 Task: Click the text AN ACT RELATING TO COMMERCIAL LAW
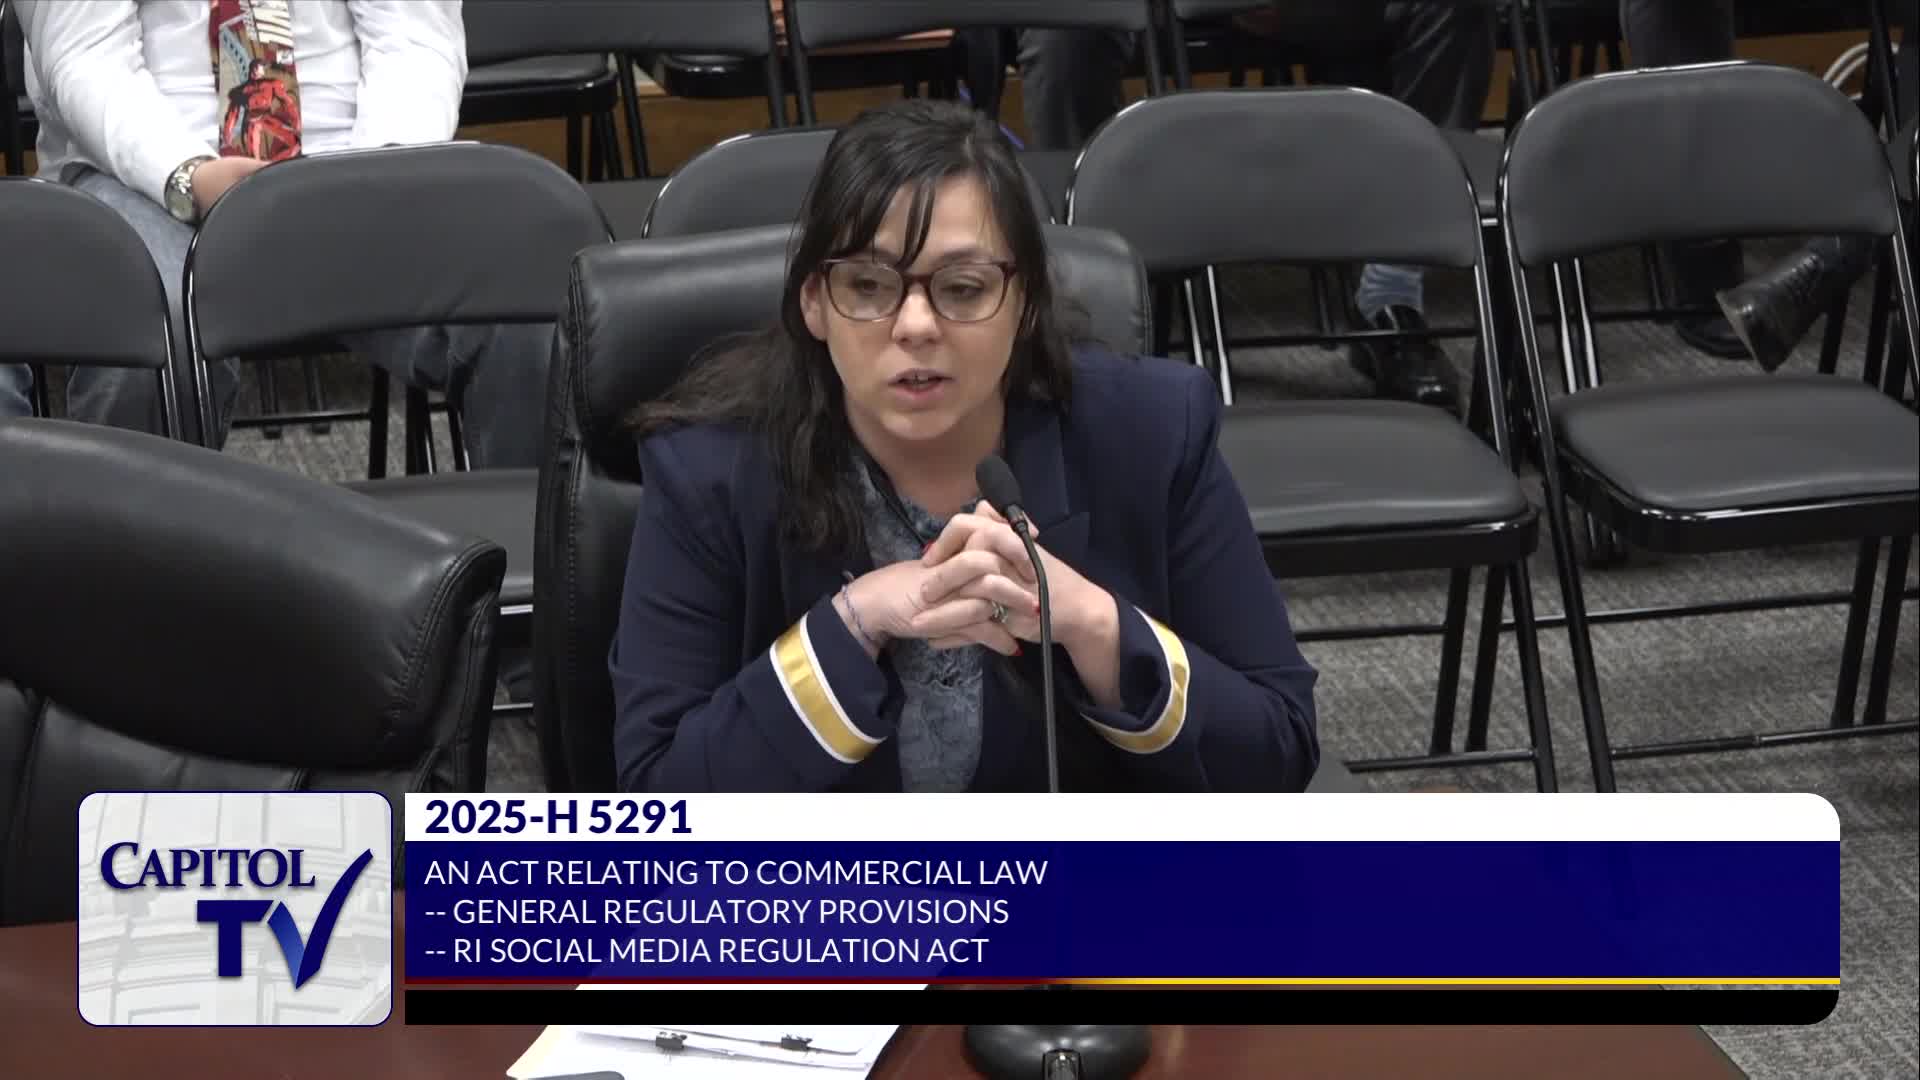point(736,872)
